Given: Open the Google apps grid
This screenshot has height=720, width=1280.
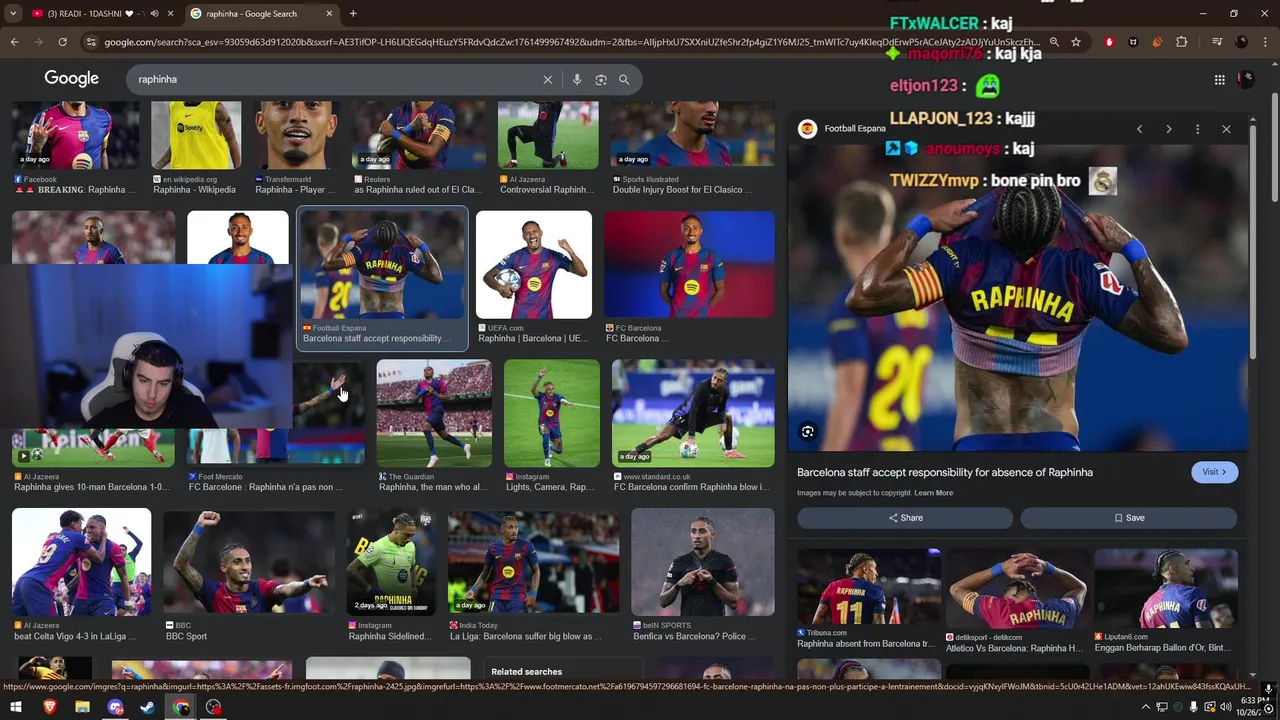Looking at the screenshot, I should [1219, 80].
